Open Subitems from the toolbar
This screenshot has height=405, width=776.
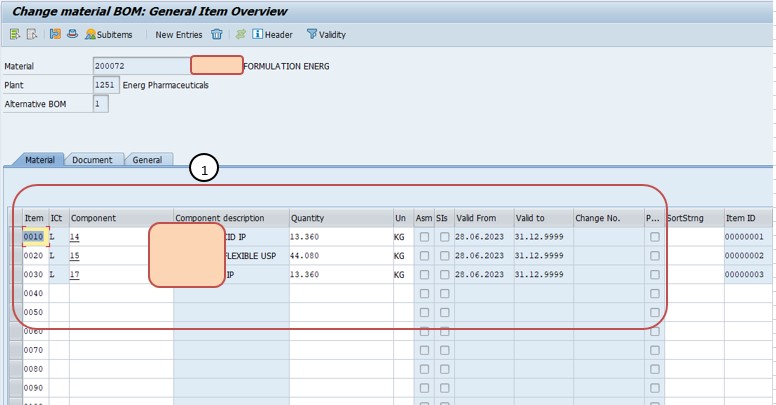coord(109,35)
